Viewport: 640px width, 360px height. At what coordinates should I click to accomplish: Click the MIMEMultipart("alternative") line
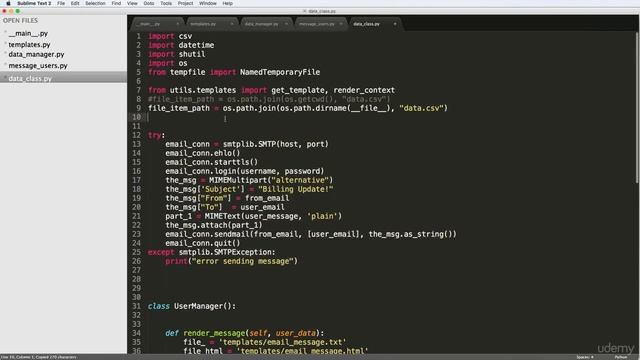[249, 180]
